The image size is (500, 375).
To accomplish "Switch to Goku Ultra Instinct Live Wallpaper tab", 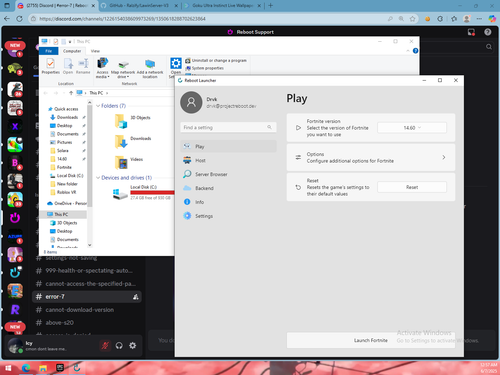I will [x=222, y=6].
